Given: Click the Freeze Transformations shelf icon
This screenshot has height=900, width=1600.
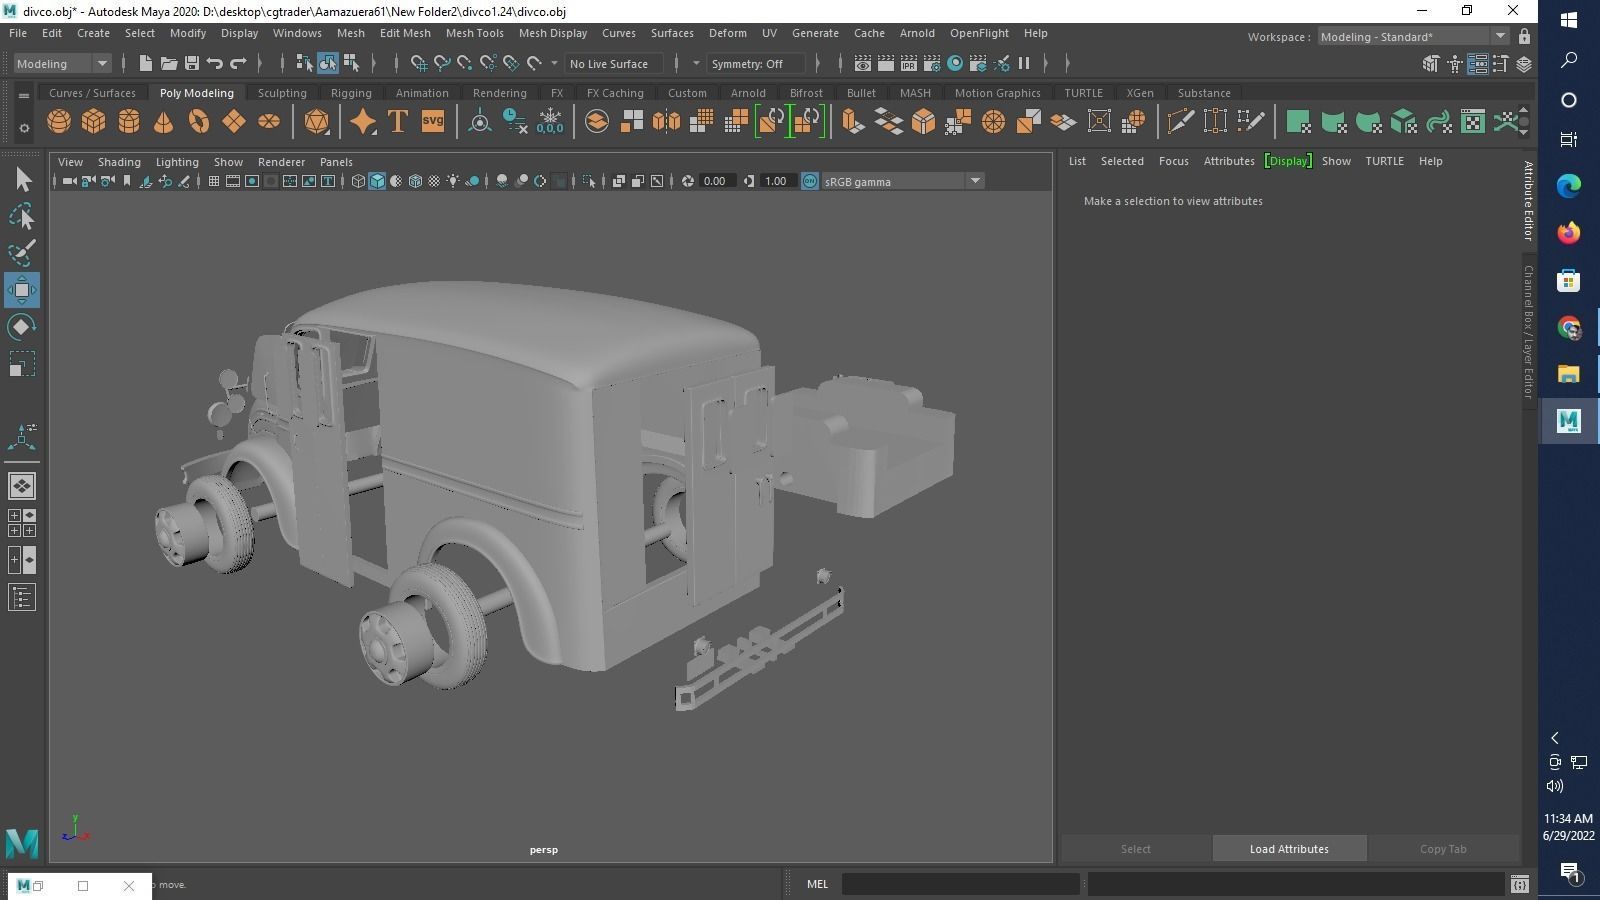Looking at the screenshot, I should pos(550,122).
